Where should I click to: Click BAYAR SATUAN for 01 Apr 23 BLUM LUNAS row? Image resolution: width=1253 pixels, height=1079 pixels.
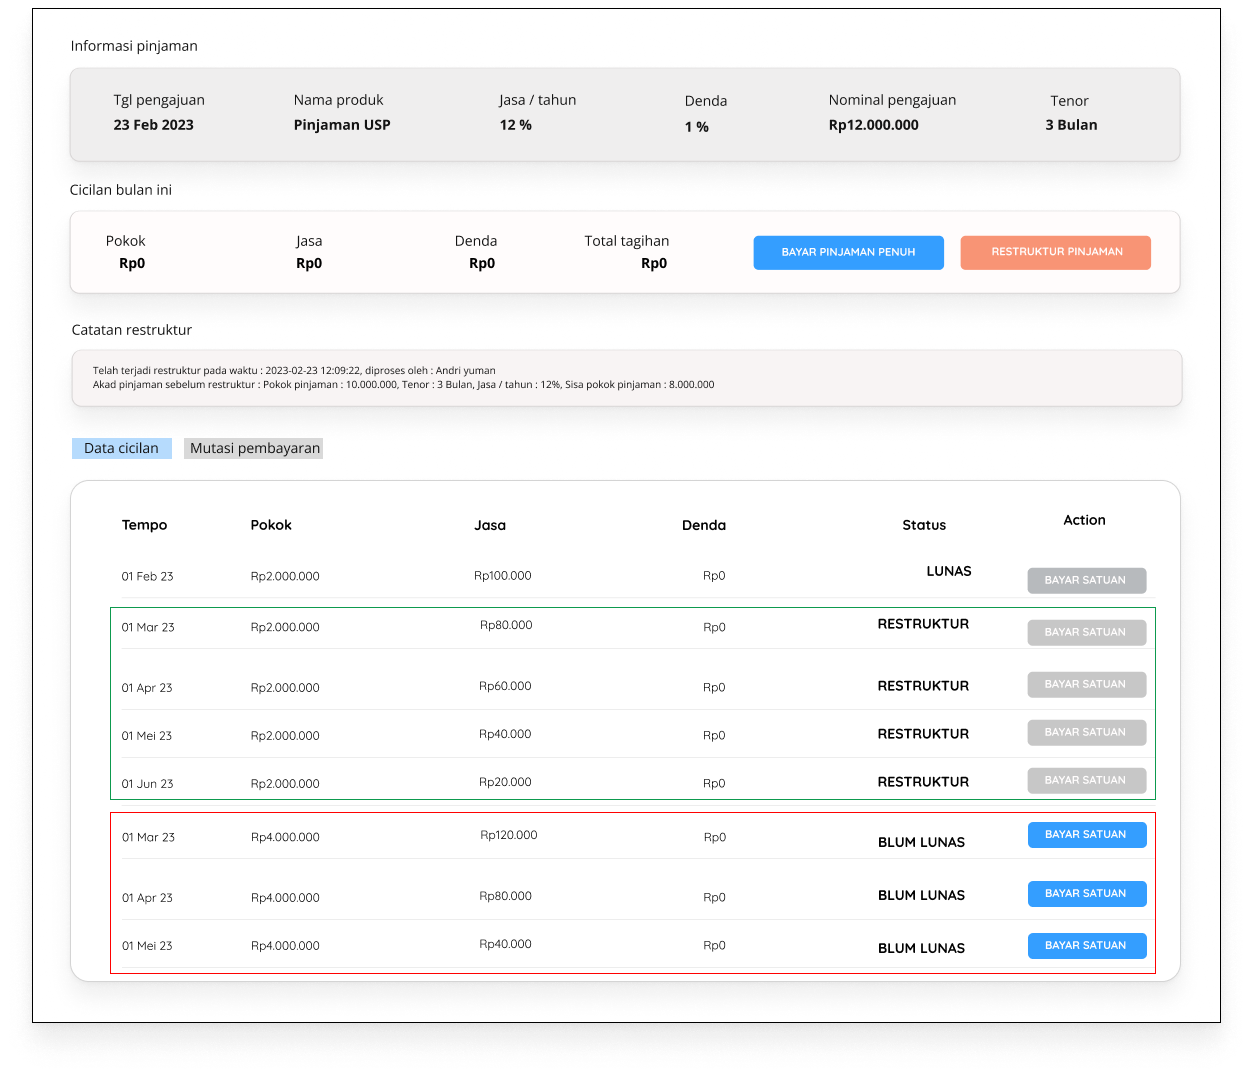(1086, 893)
